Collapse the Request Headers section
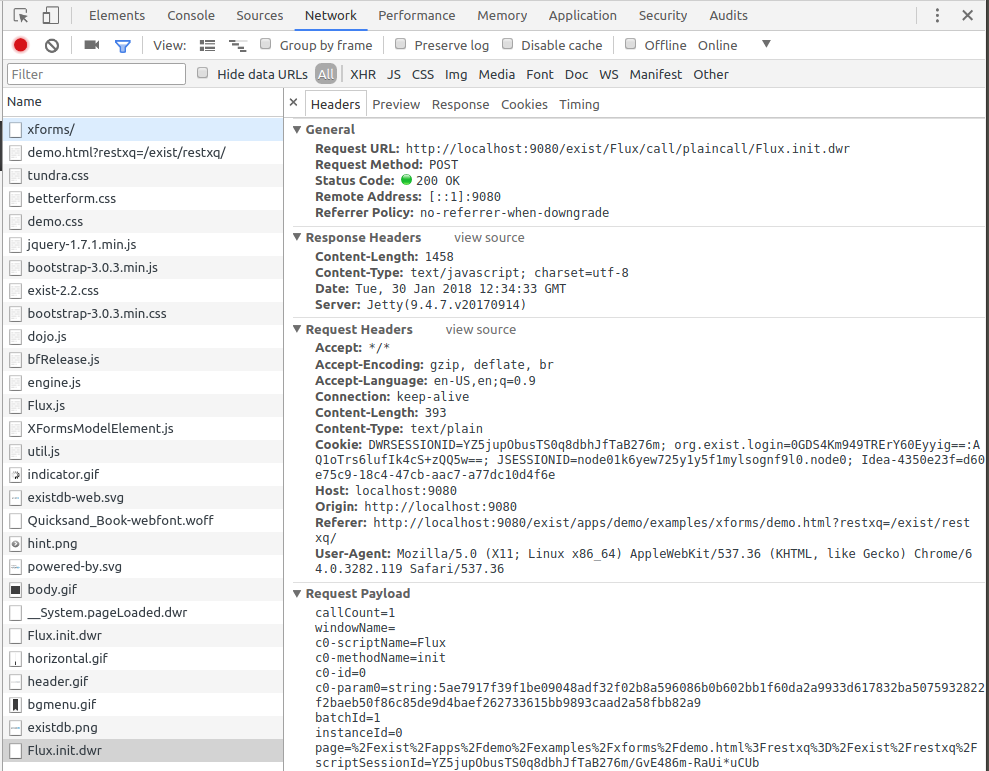Screen dimensions: 989x771 pyautogui.click(x=297, y=329)
